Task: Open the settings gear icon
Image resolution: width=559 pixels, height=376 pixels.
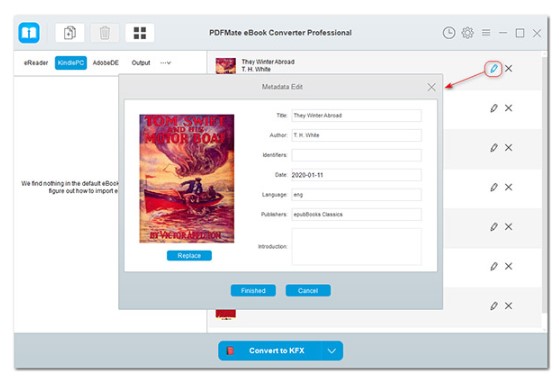Action: point(467,33)
